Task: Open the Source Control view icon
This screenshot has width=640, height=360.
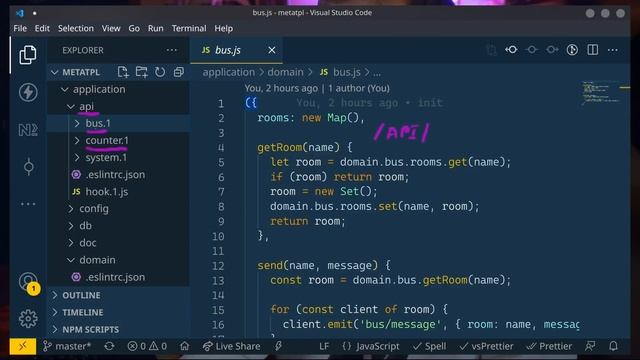Action: click(x=28, y=167)
